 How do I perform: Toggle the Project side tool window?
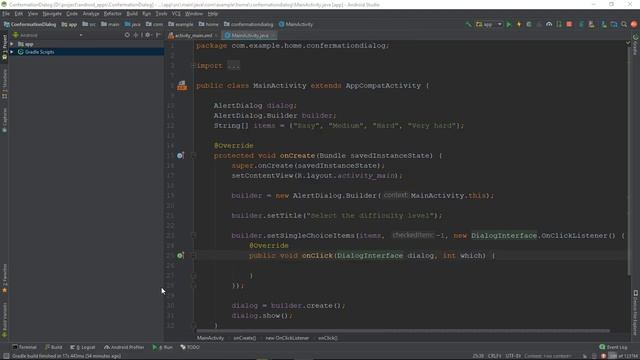point(4,47)
